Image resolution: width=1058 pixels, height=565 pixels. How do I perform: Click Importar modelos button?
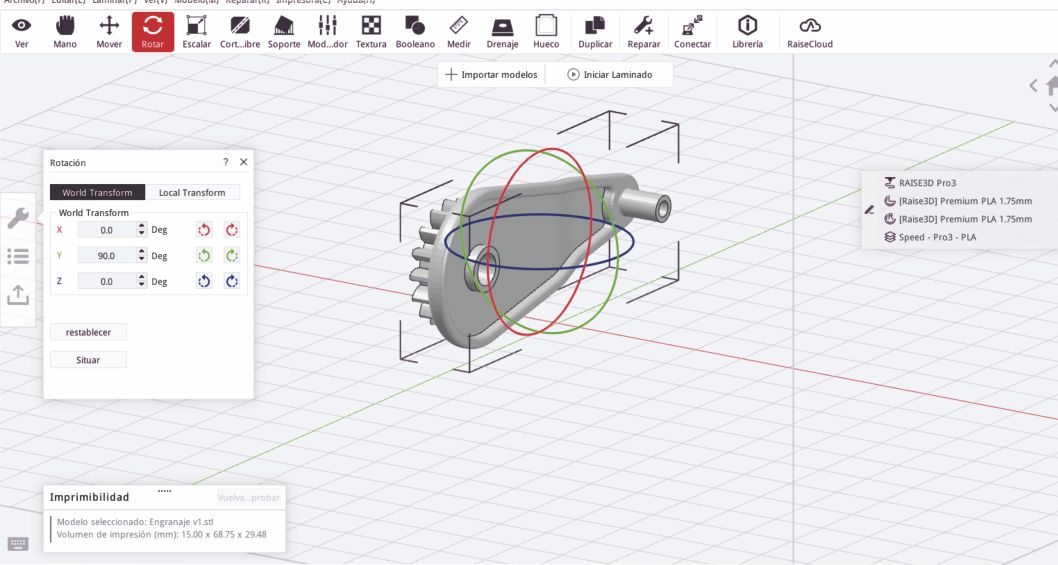click(x=491, y=74)
